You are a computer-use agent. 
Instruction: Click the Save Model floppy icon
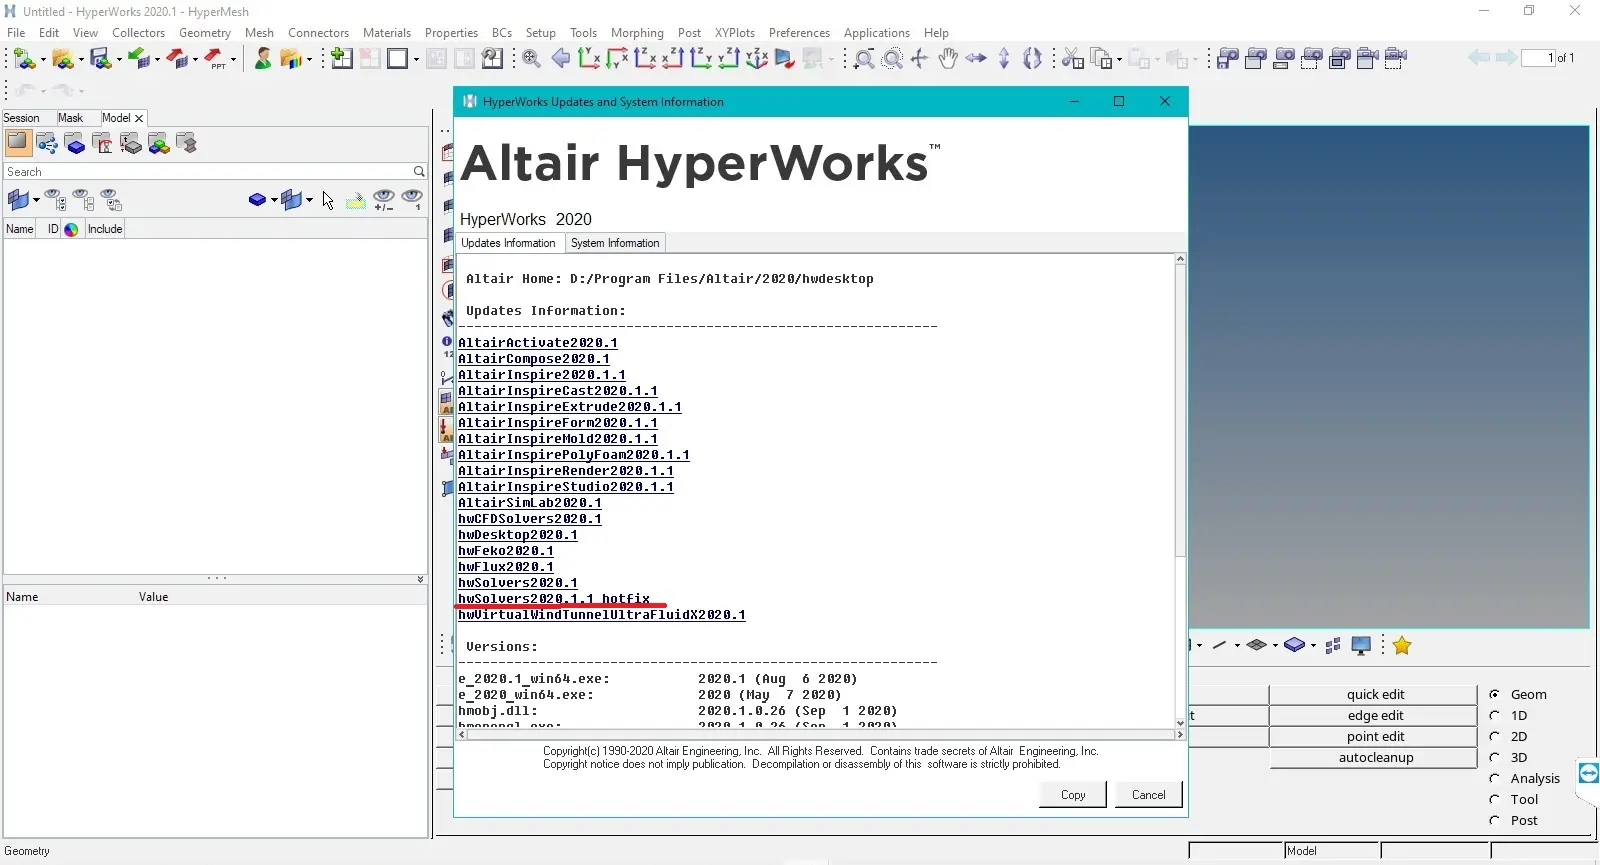pyautogui.click(x=100, y=59)
